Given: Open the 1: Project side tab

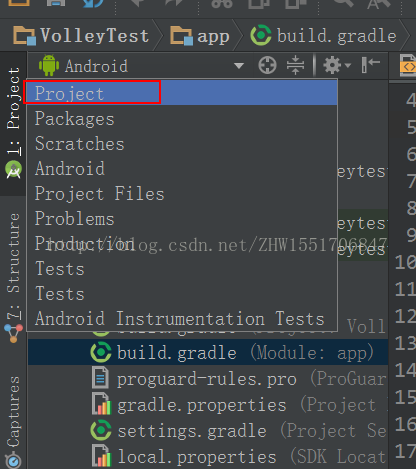Looking at the screenshot, I should click(13, 110).
